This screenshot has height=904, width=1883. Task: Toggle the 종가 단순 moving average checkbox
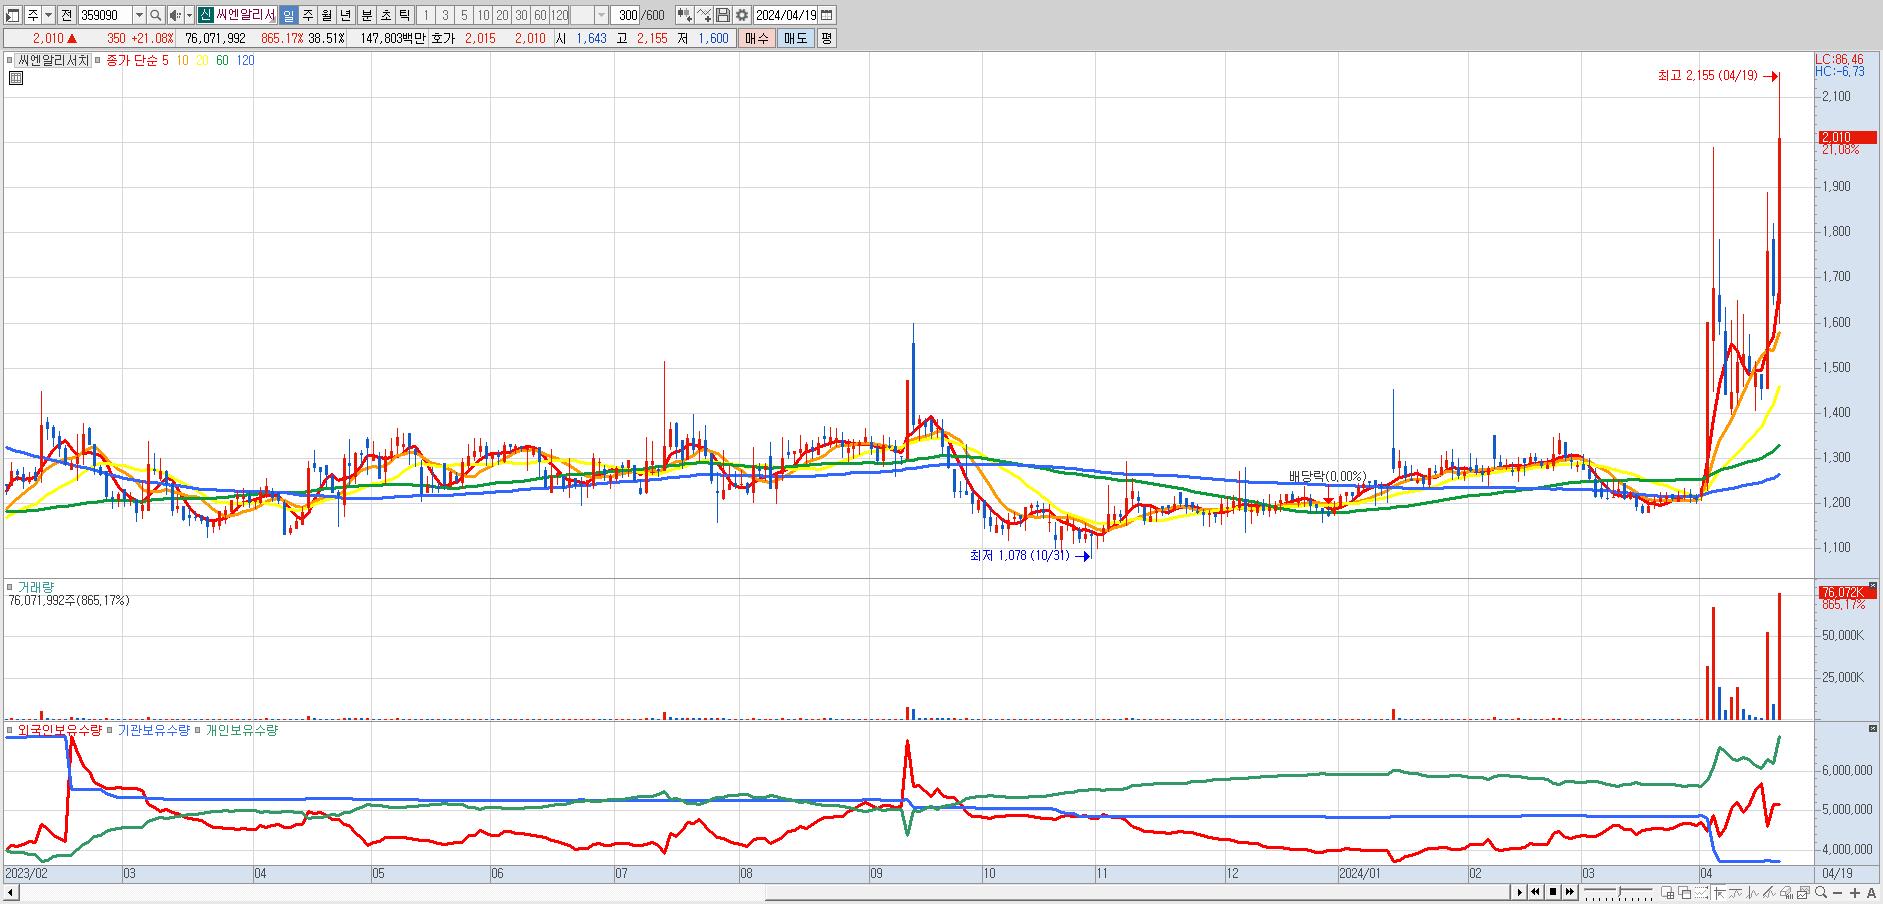[98, 60]
